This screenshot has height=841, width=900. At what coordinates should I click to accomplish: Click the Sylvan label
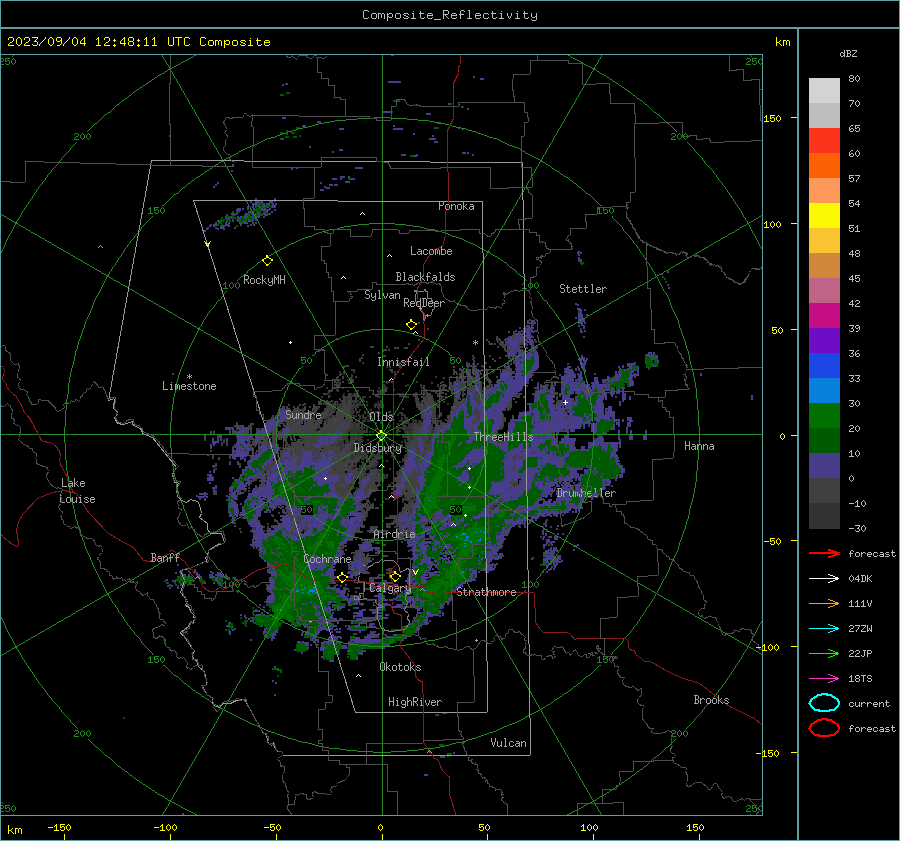(x=382, y=295)
